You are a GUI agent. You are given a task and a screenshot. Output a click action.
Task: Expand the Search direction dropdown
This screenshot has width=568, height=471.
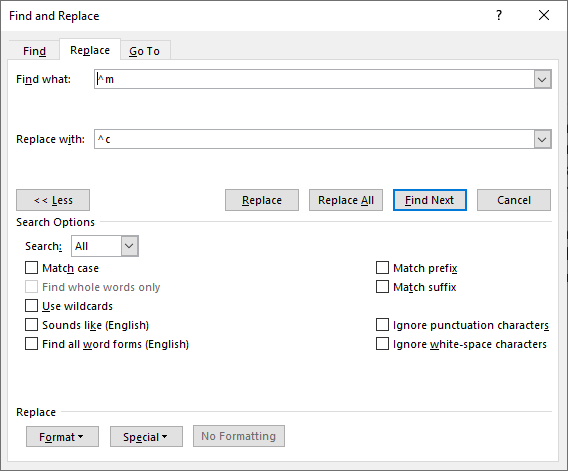(129, 246)
